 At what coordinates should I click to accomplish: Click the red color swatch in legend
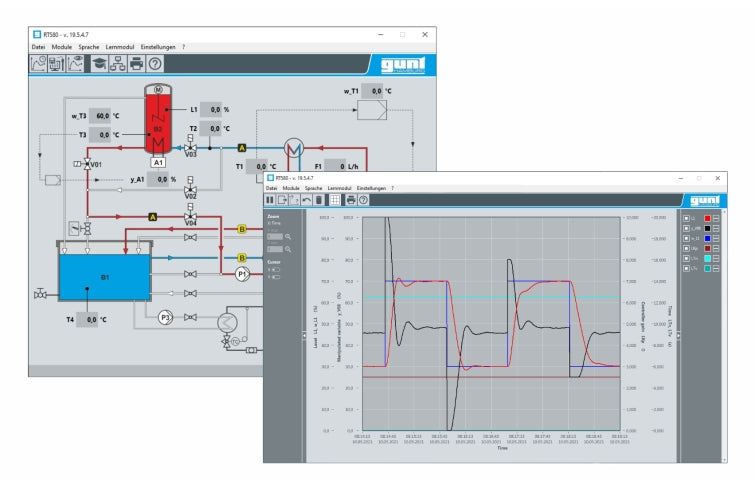705,217
